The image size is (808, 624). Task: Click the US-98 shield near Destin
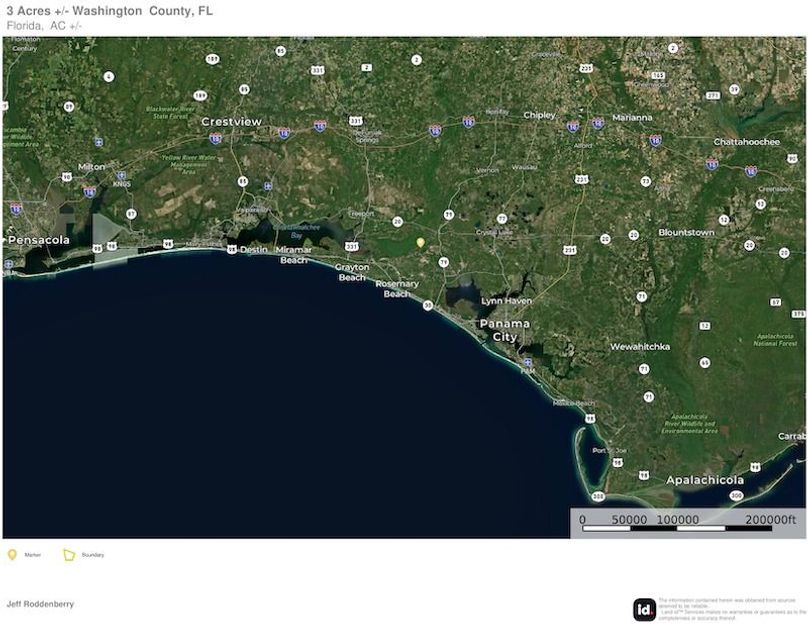(232, 248)
